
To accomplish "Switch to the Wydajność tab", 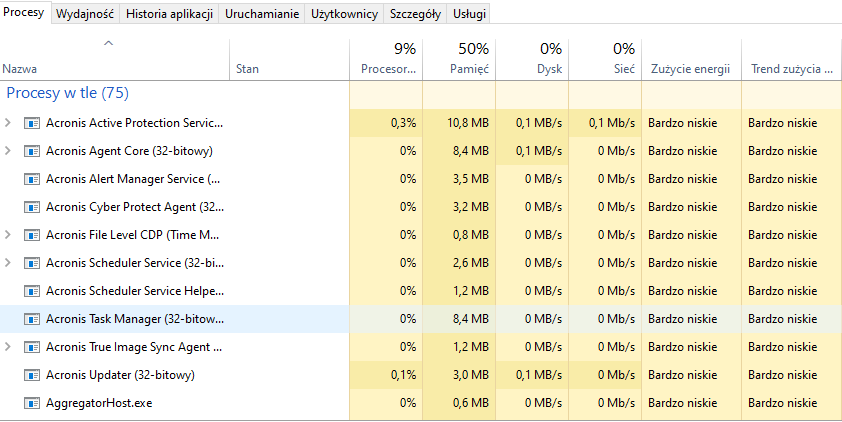I will pos(85,14).
